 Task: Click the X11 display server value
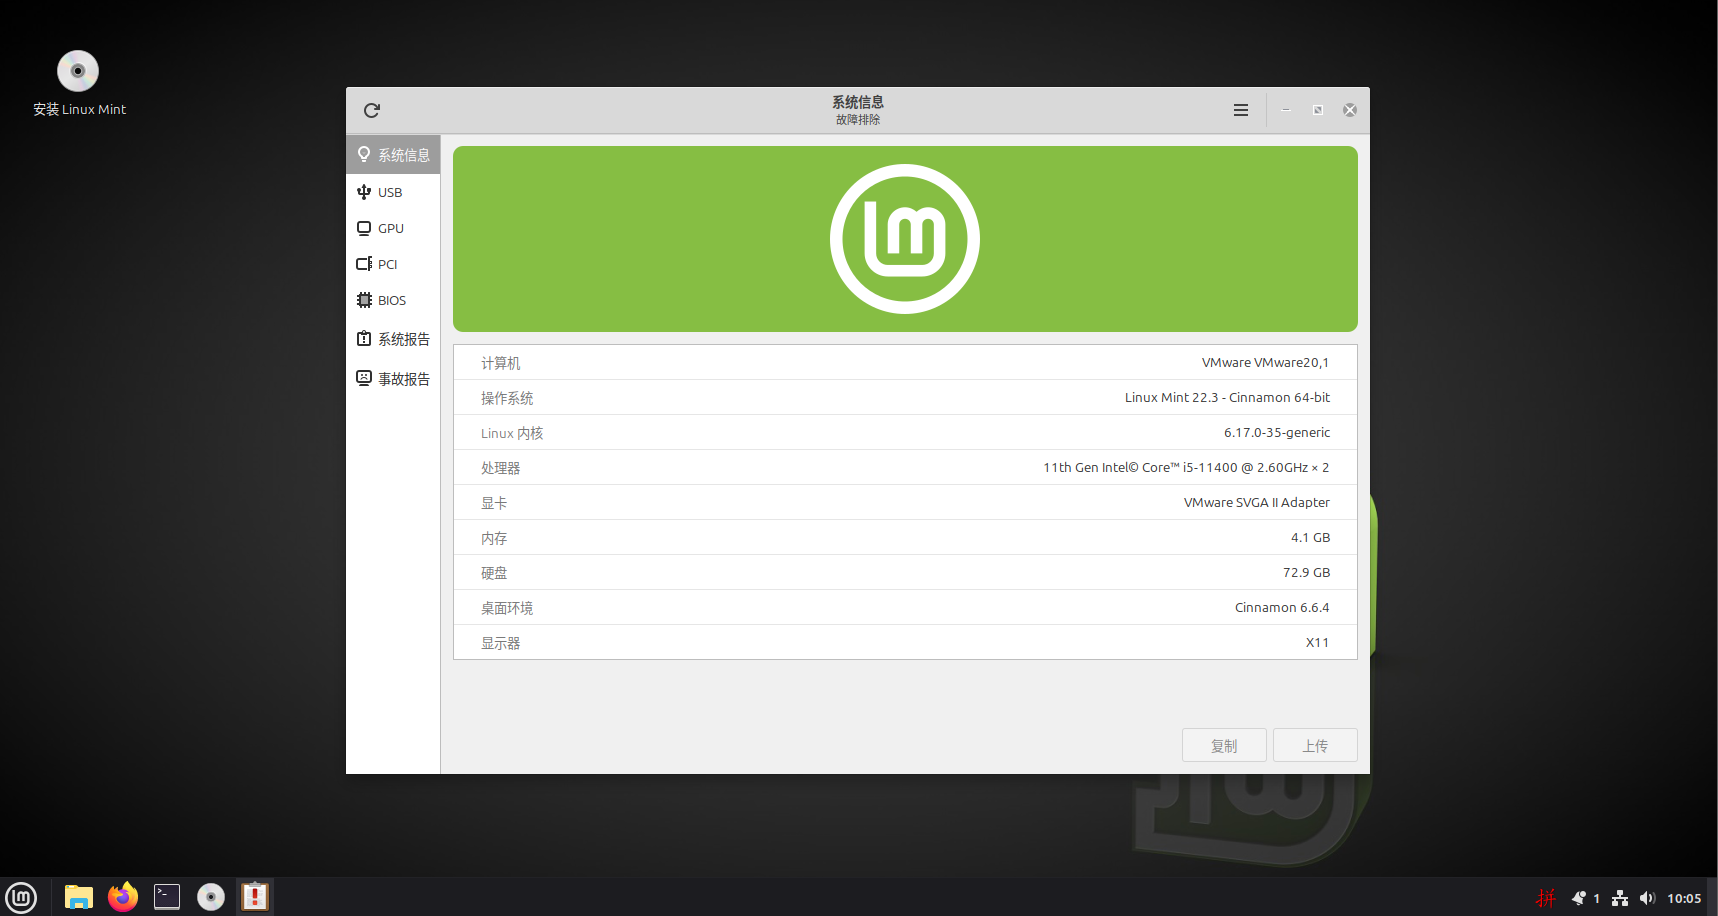(x=1317, y=643)
